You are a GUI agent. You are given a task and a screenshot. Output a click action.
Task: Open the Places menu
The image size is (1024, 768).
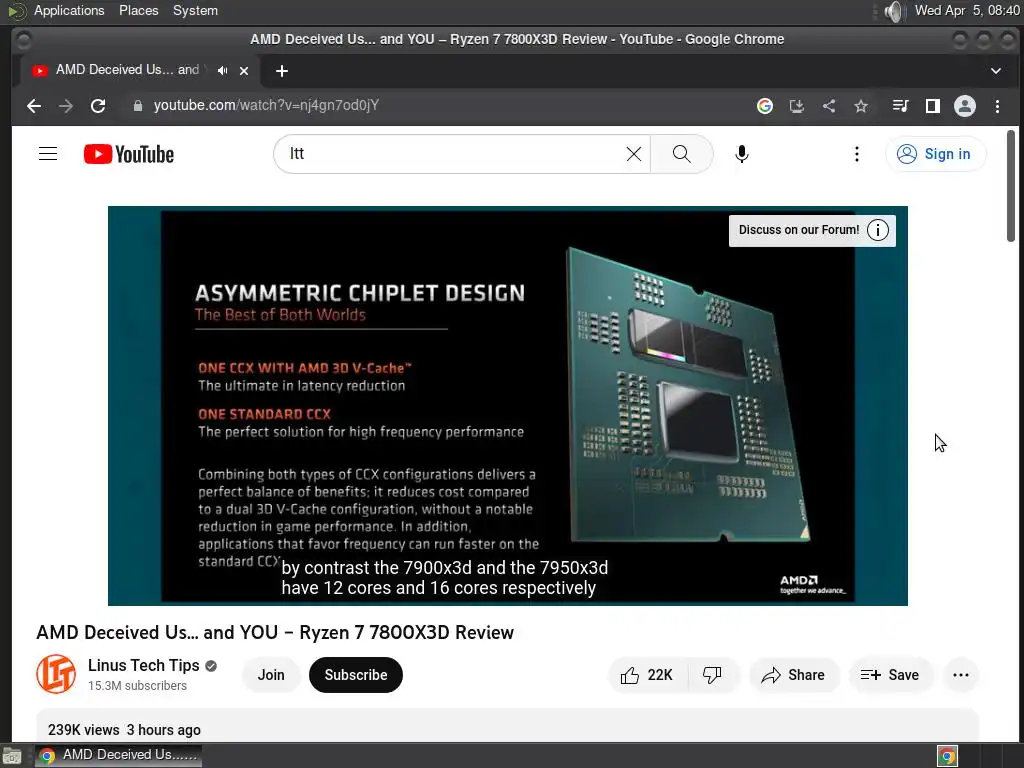click(x=138, y=10)
